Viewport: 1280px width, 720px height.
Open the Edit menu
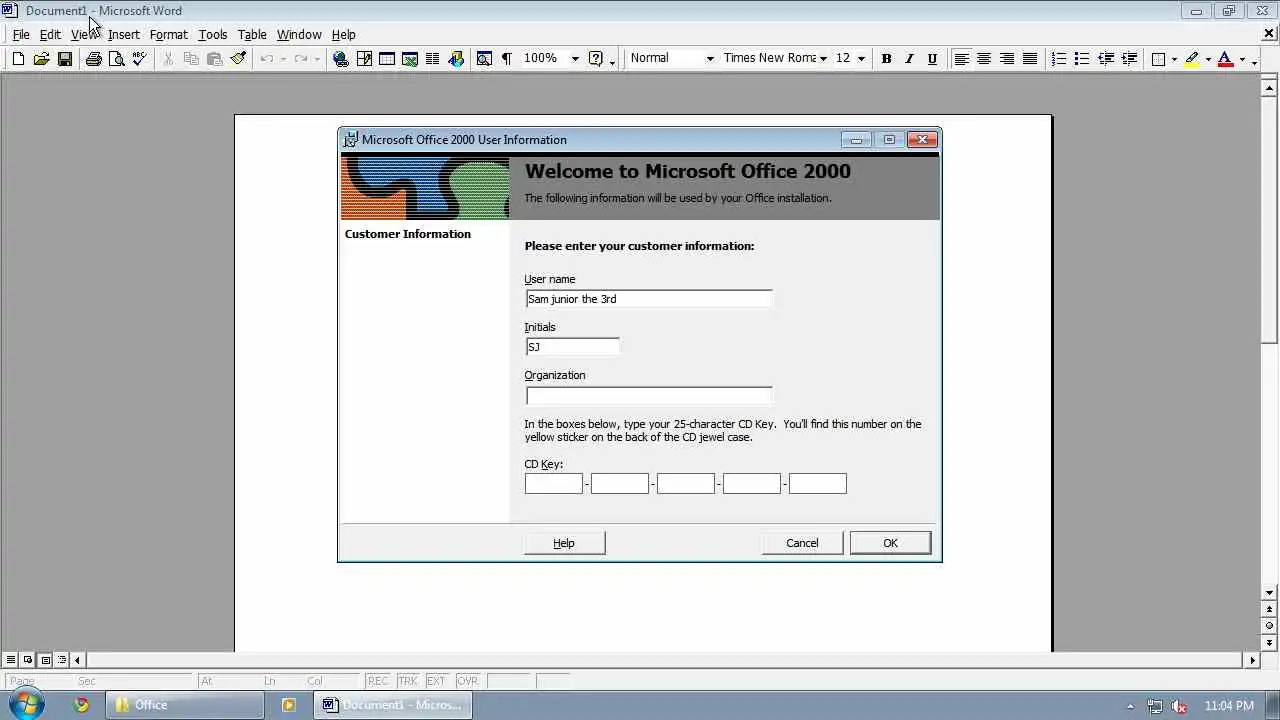pyautogui.click(x=50, y=34)
